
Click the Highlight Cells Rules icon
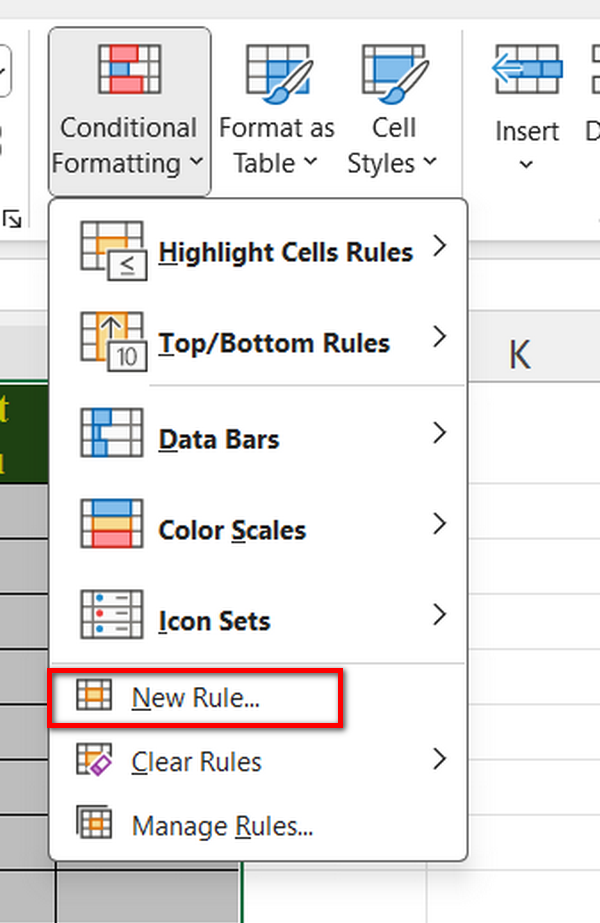click(x=113, y=251)
